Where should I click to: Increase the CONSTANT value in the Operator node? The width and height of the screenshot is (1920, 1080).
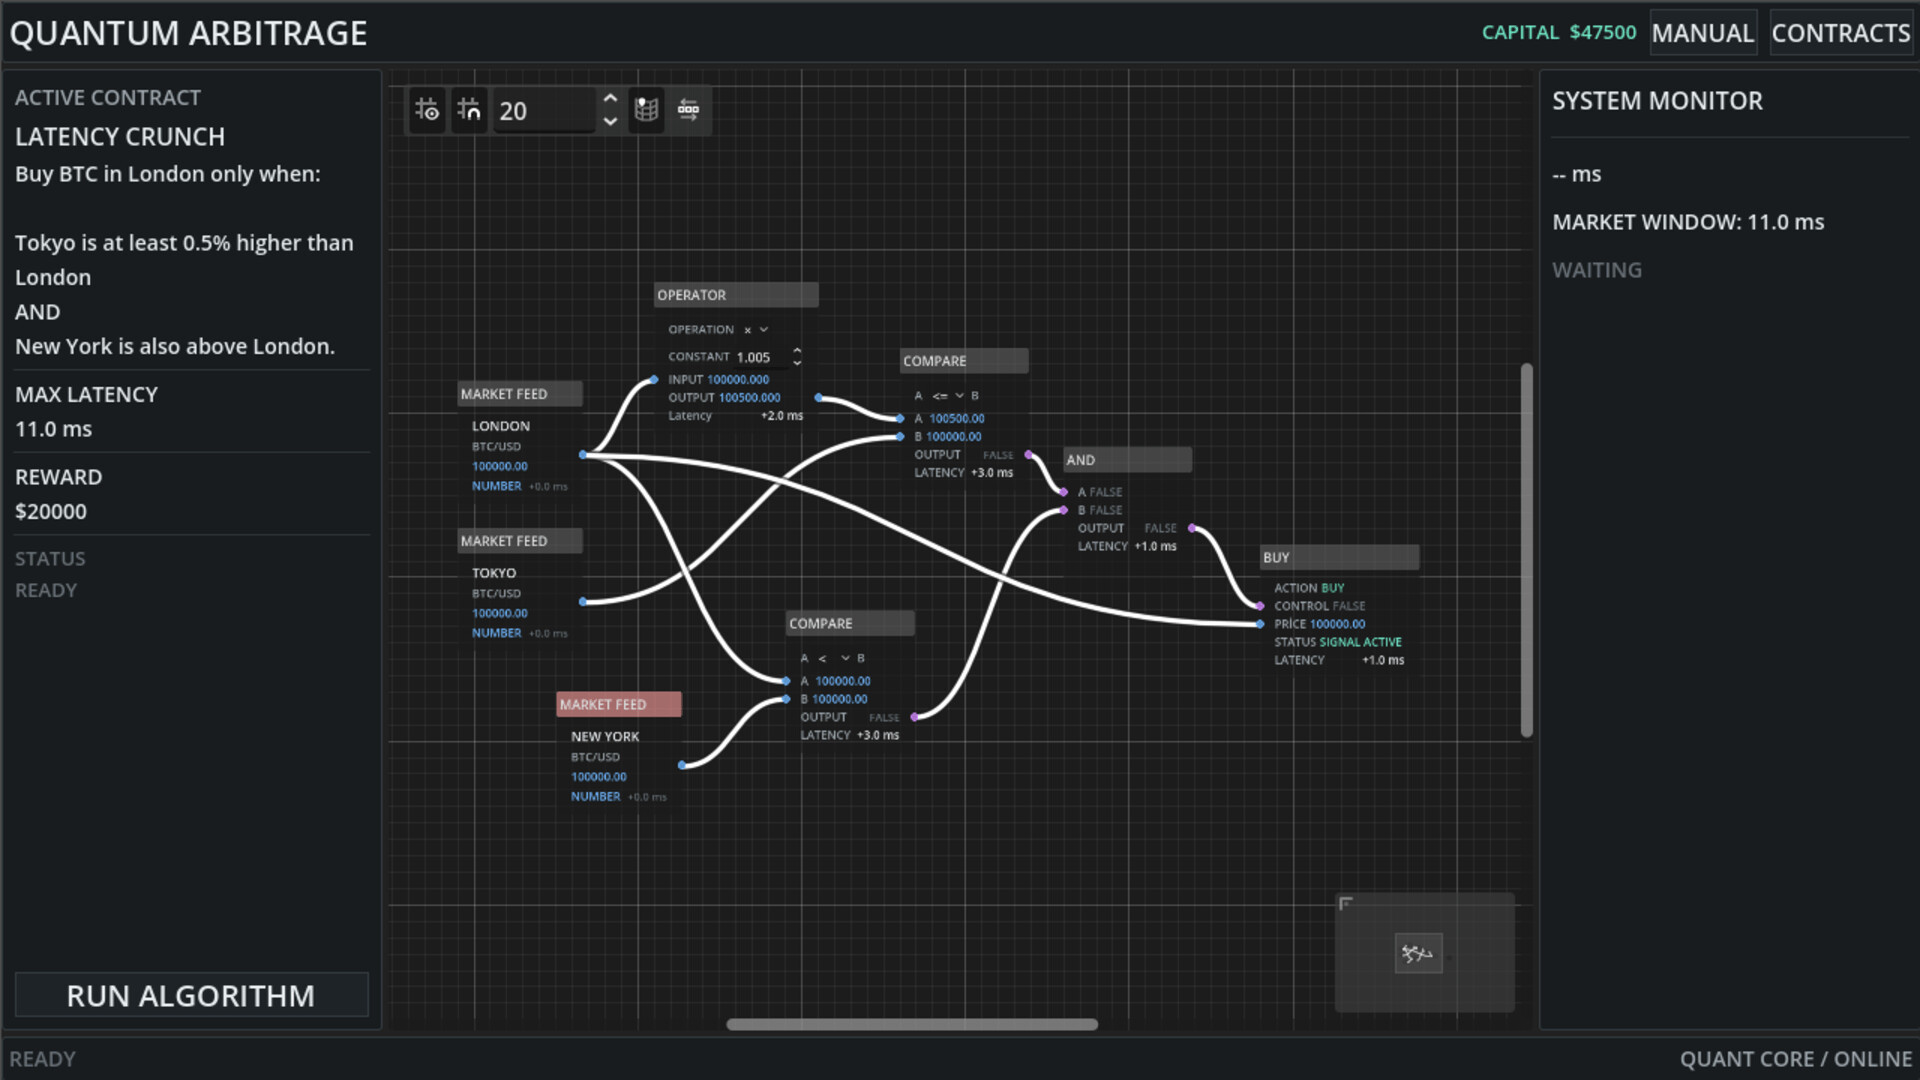(x=797, y=351)
